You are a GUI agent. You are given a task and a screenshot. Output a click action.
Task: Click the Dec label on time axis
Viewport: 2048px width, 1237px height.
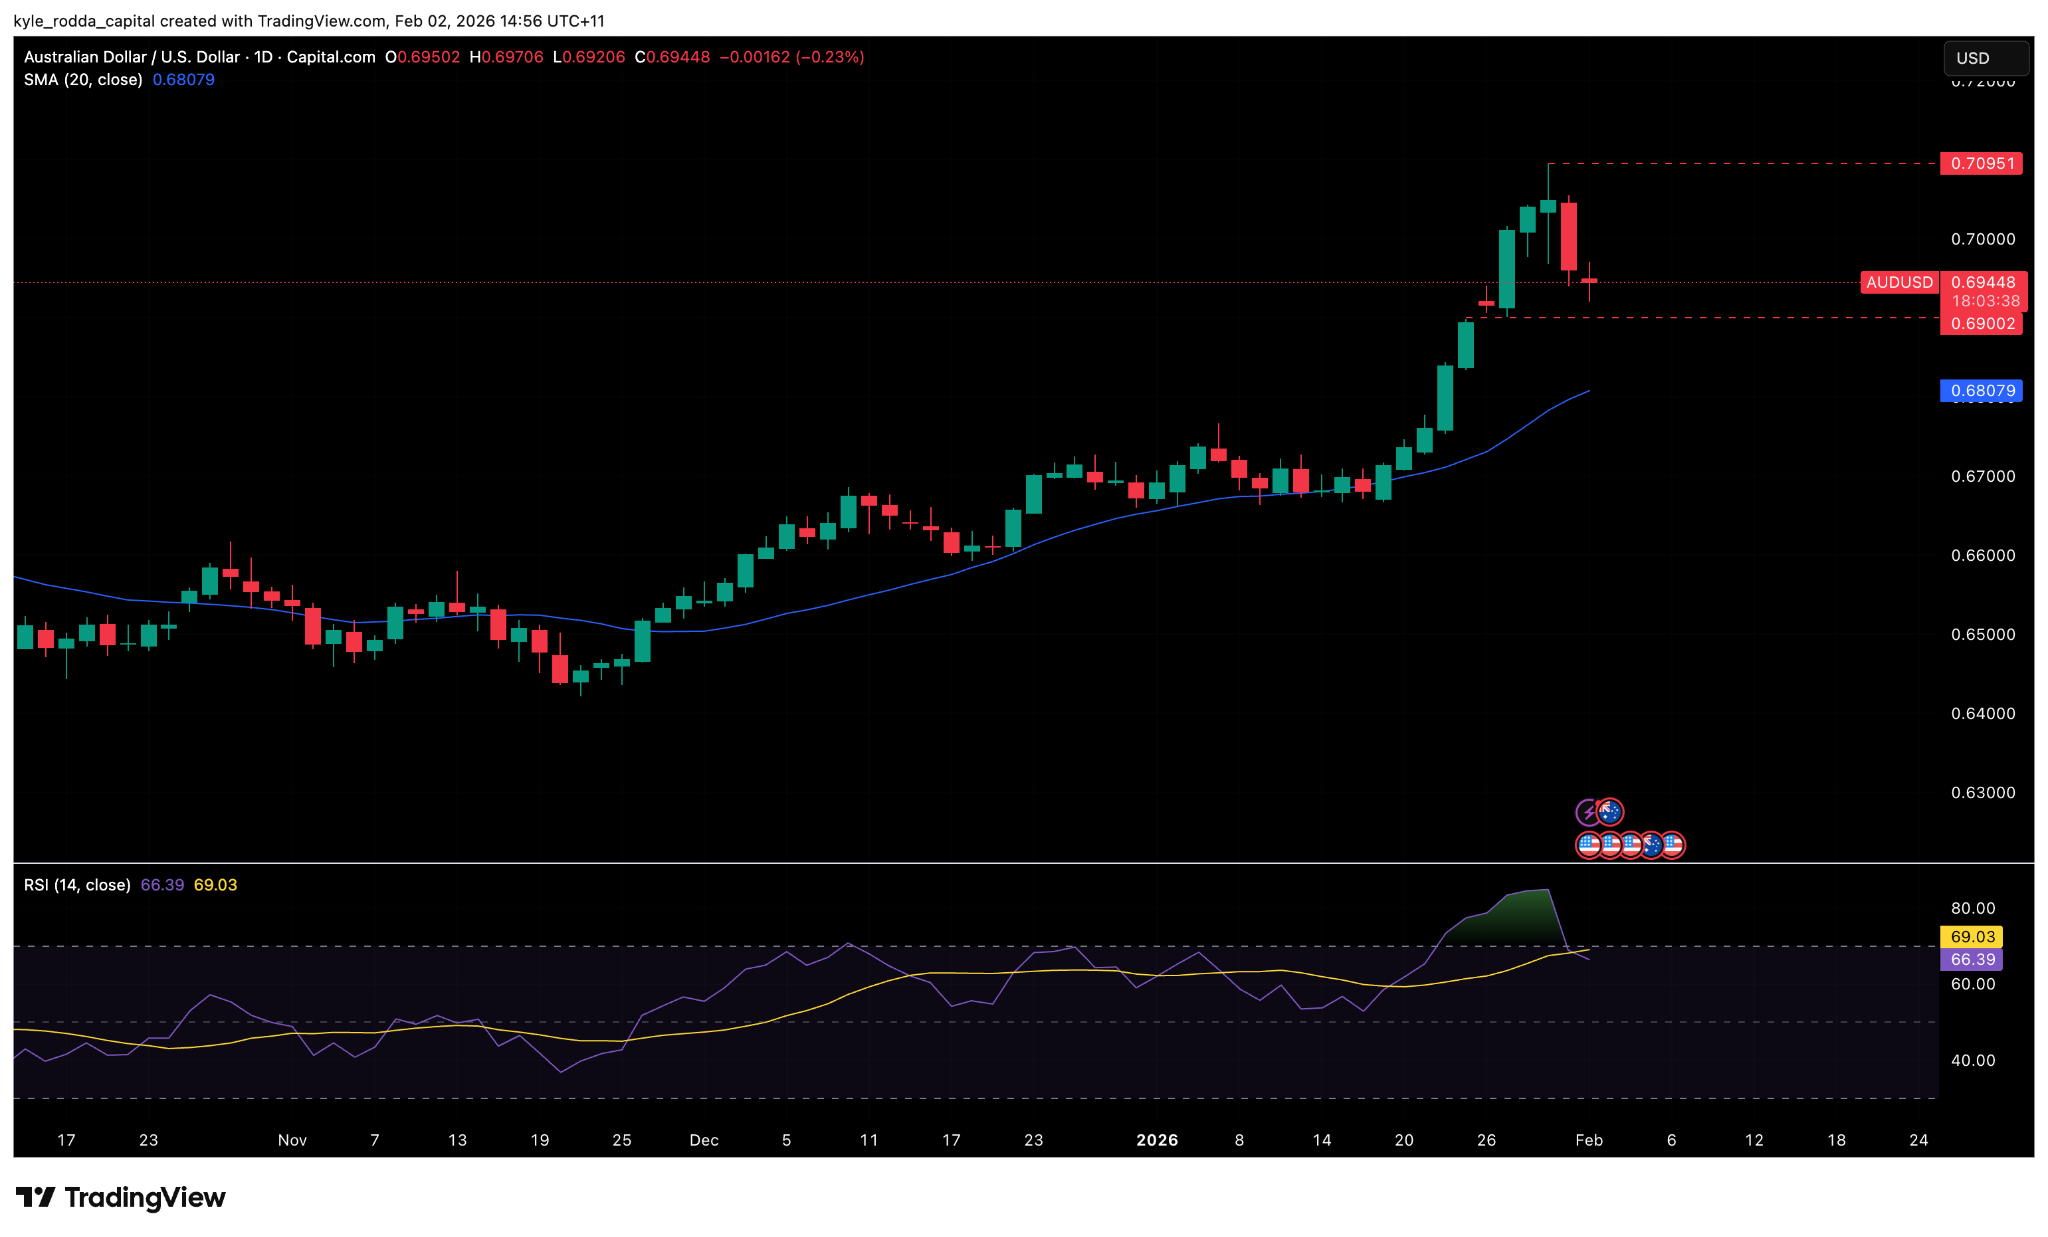704,1140
